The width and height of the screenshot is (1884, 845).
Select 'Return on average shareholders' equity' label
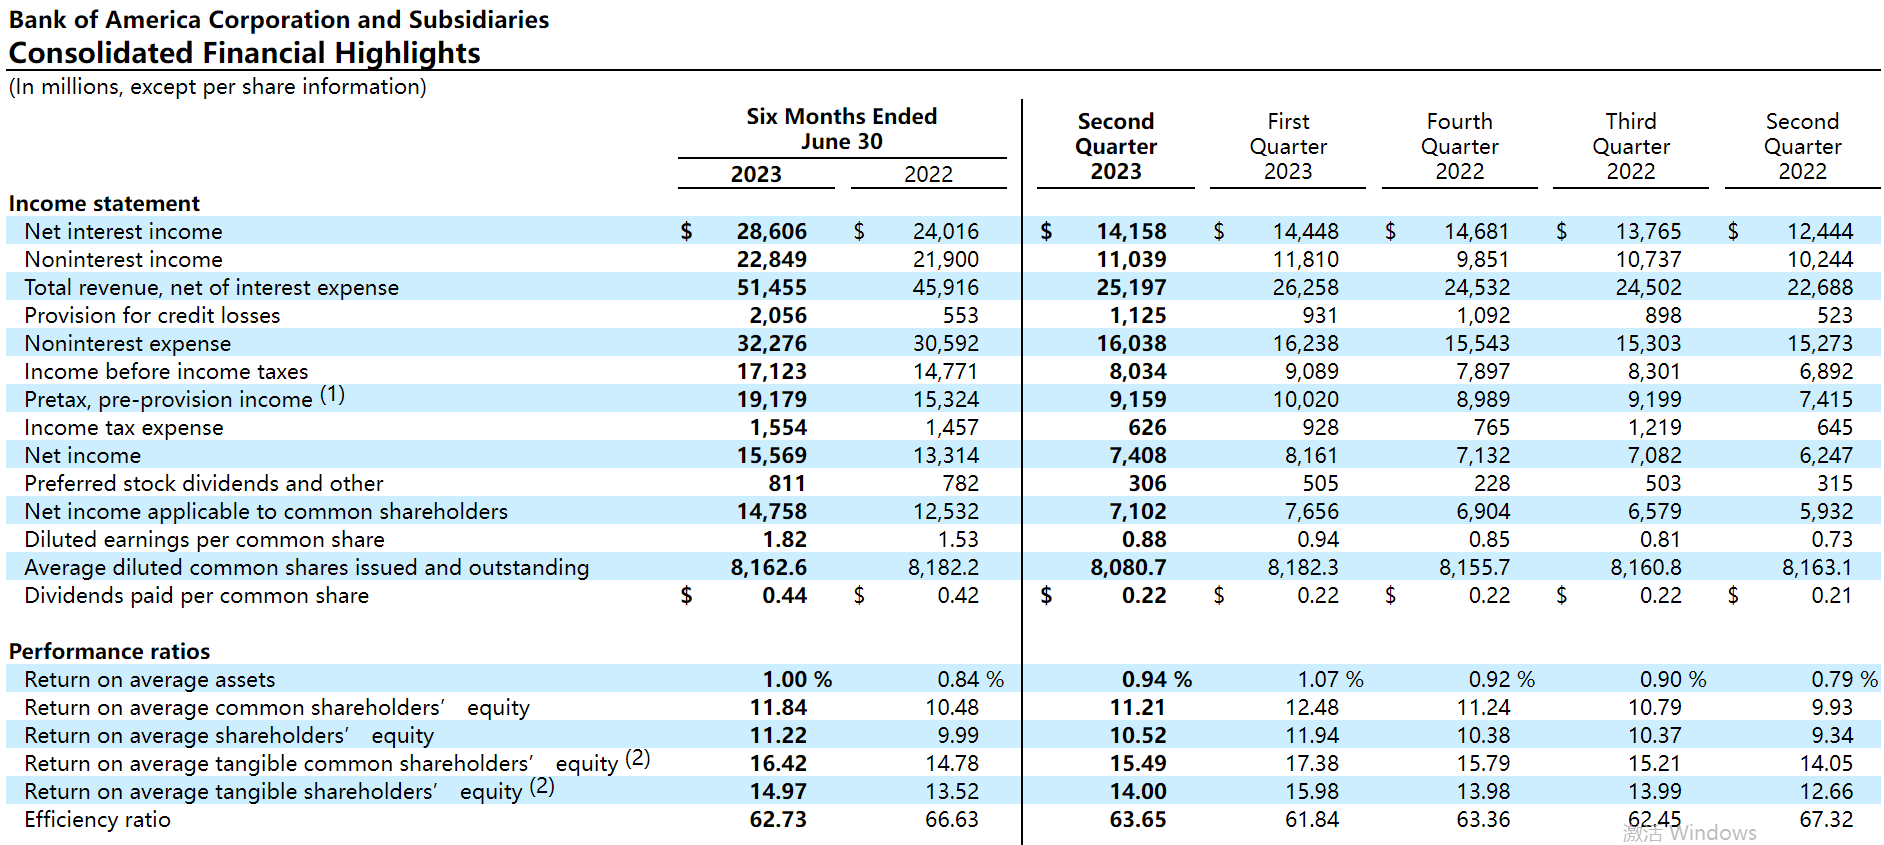tap(230, 735)
